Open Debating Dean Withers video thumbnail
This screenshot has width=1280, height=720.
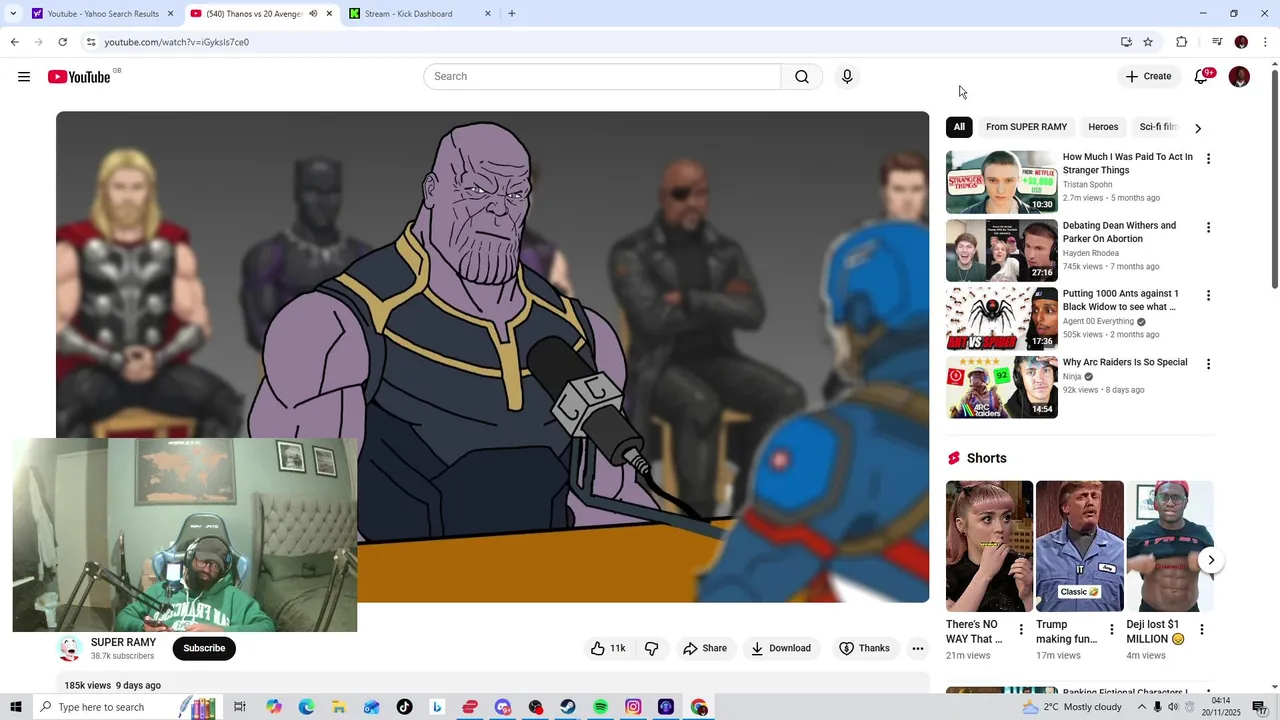click(x=1002, y=250)
